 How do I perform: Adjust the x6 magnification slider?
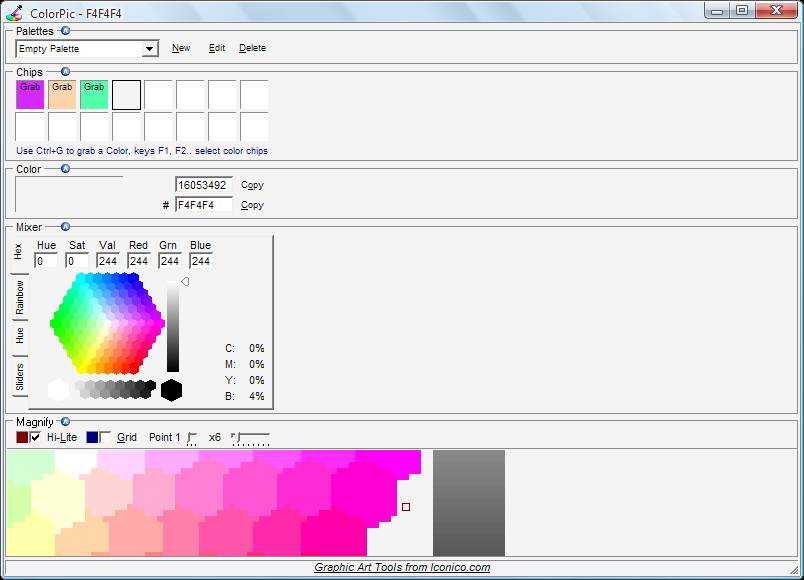tap(251, 438)
